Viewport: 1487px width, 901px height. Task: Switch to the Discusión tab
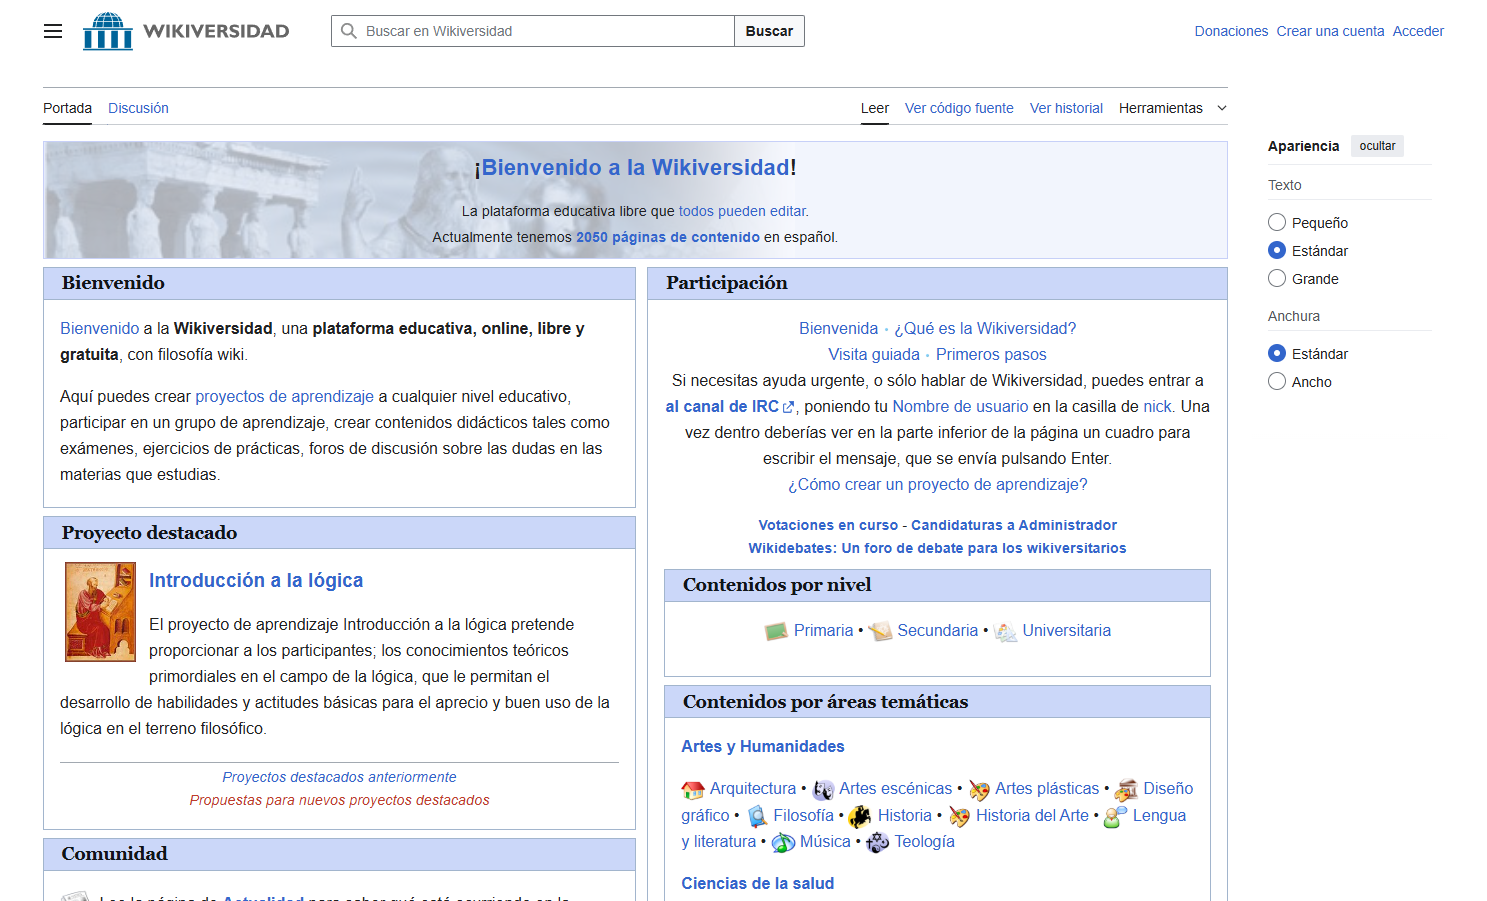(x=138, y=108)
